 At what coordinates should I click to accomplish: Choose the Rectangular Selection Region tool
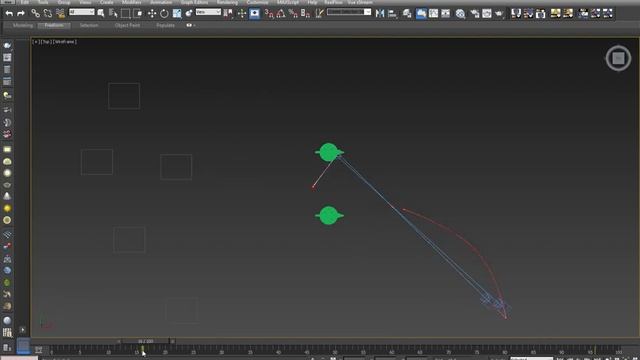pyautogui.click(x=125, y=14)
